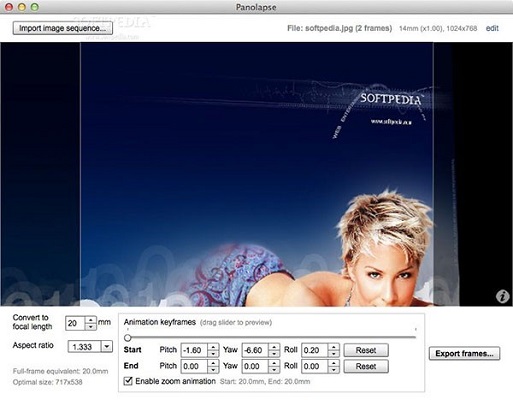The height and width of the screenshot is (400, 513).
Task: Increase the Start Pitch value
Action: pyautogui.click(x=213, y=347)
